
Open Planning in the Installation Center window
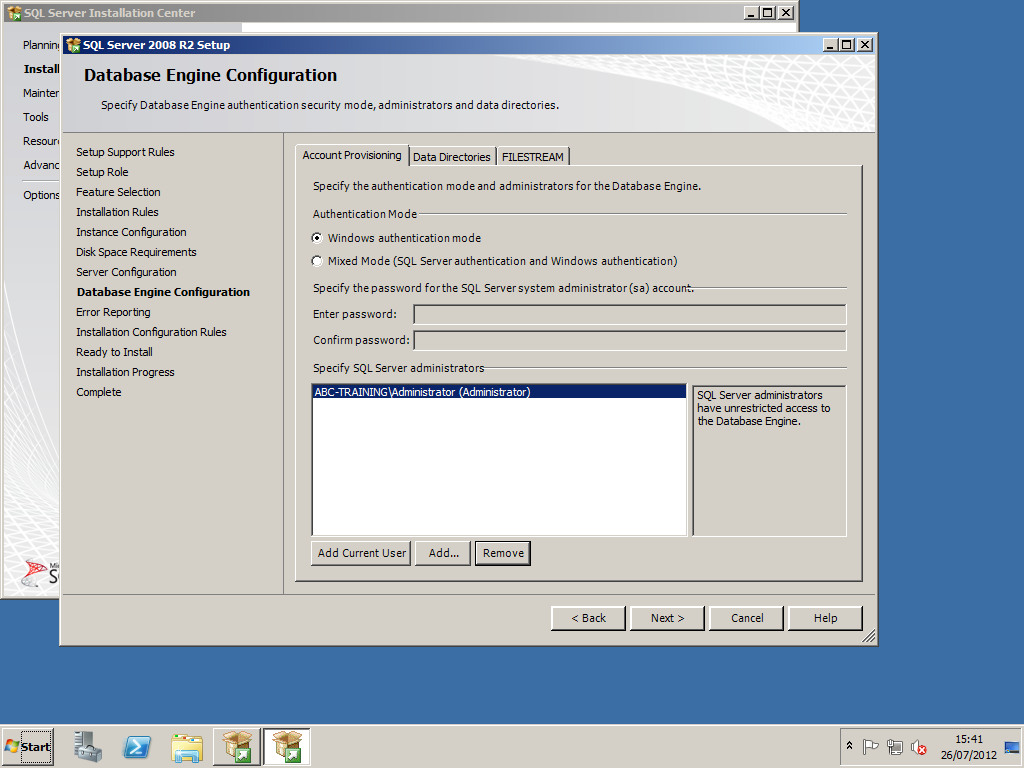(x=40, y=45)
